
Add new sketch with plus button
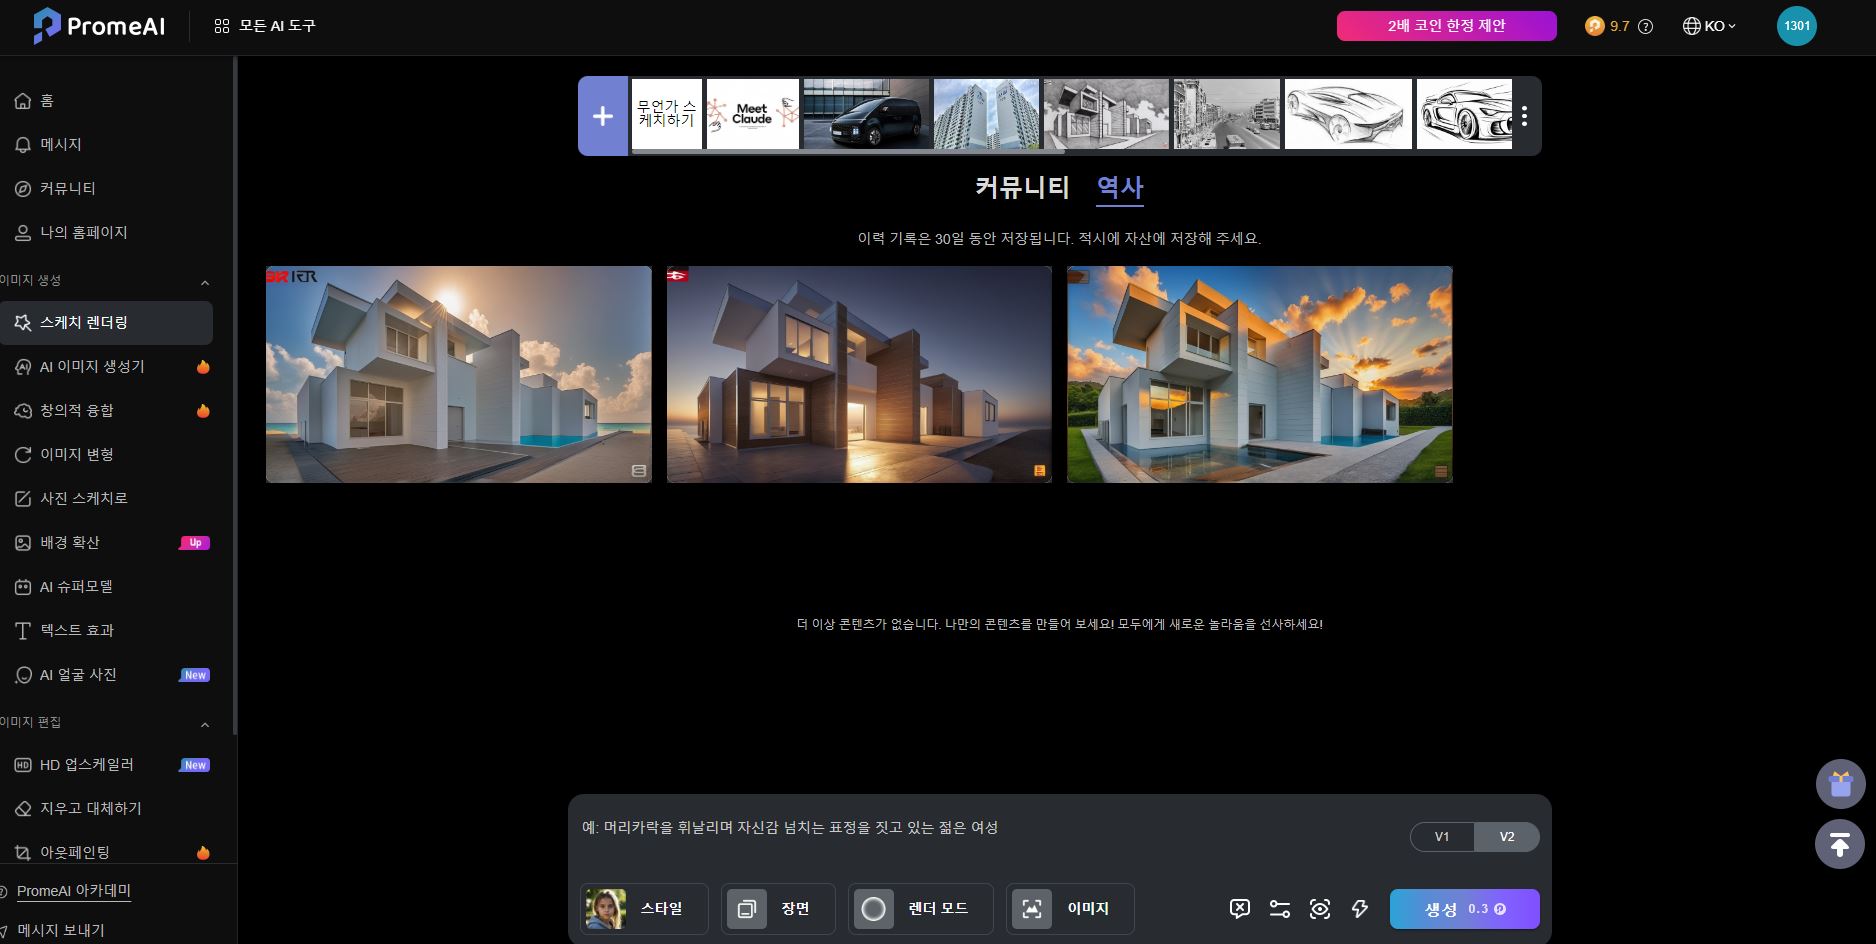coord(603,116)
